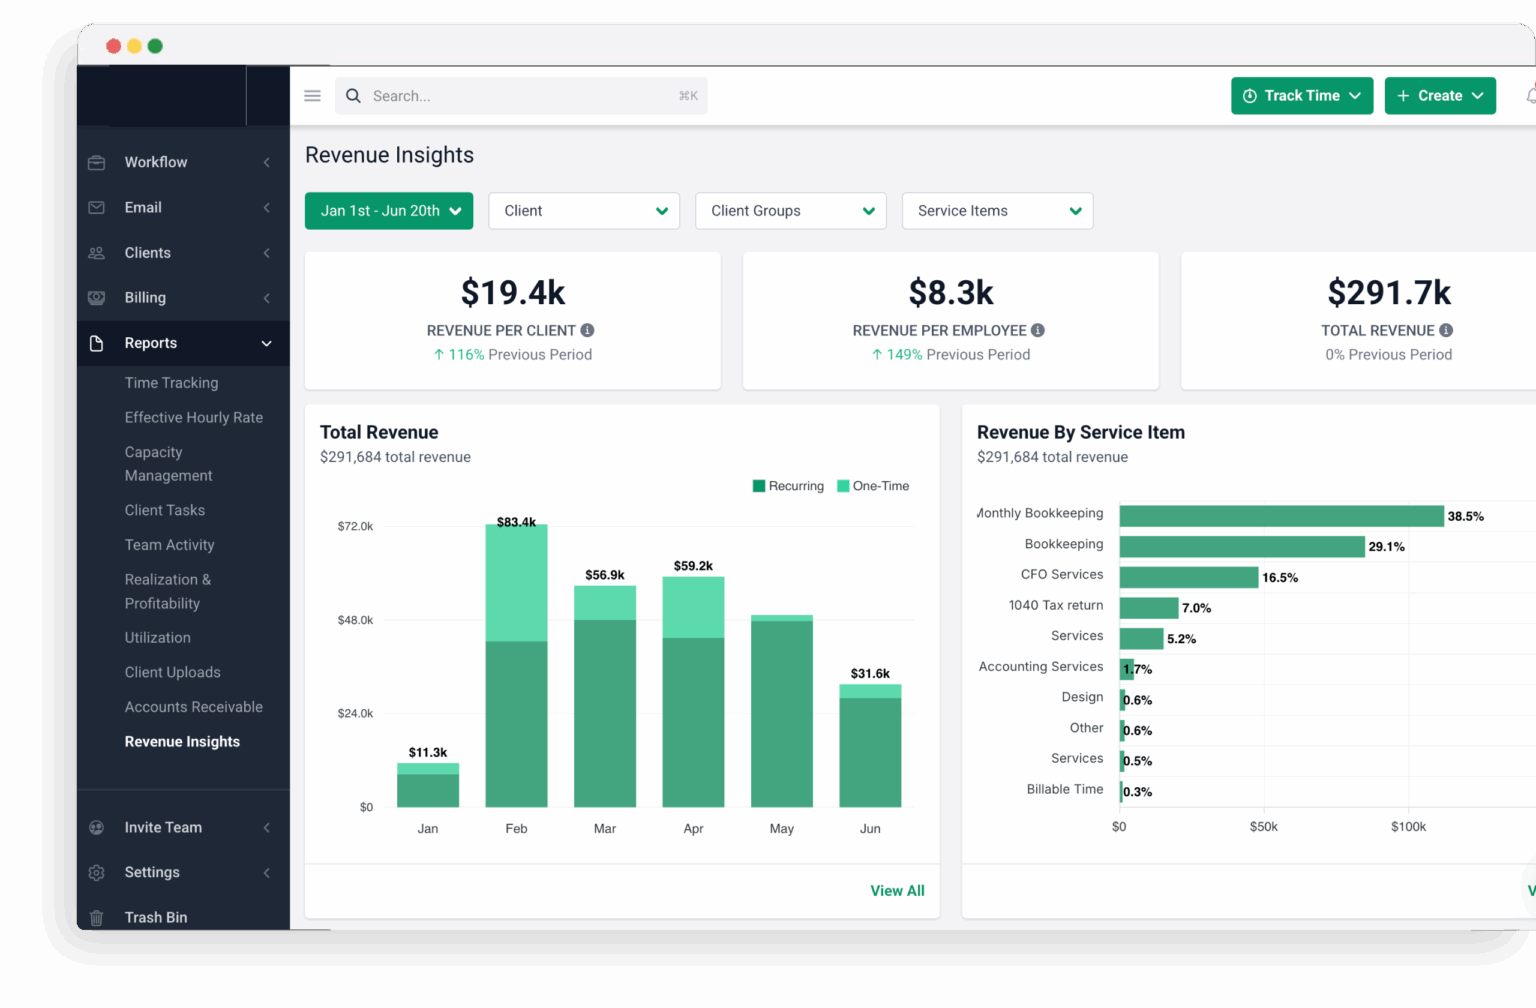Open Team Activity report
1536x1008 pixels.
tap(169, 545)
